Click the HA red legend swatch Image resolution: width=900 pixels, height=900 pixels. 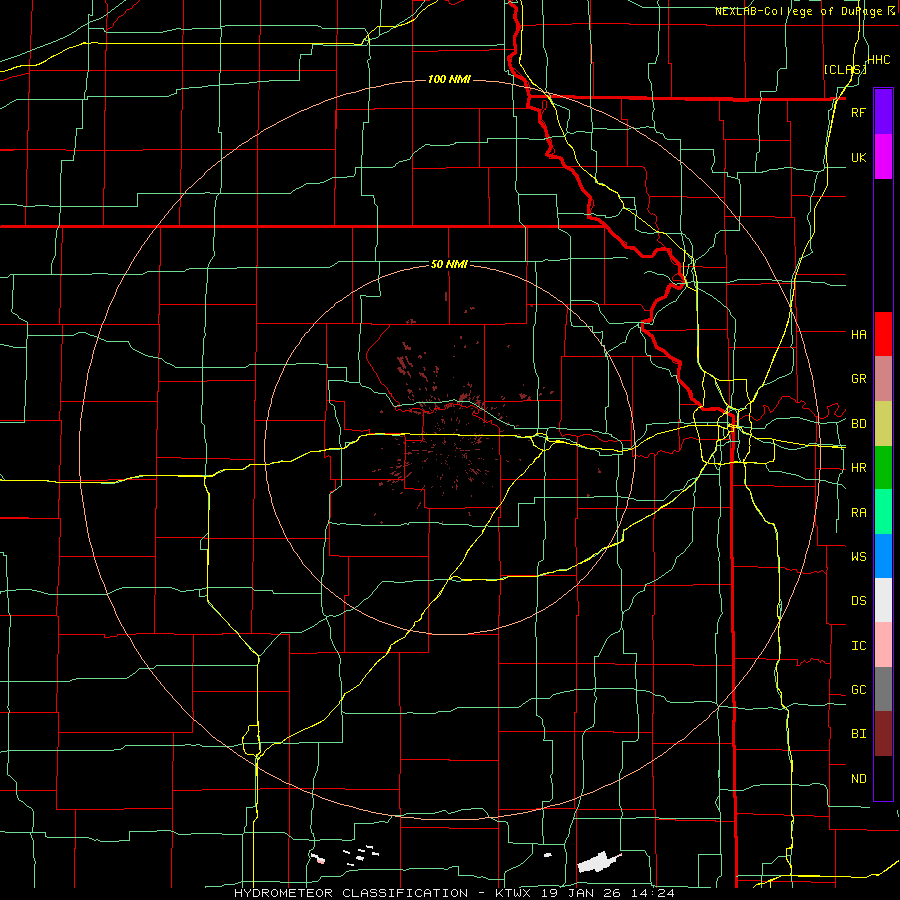(x=883, y=334)
